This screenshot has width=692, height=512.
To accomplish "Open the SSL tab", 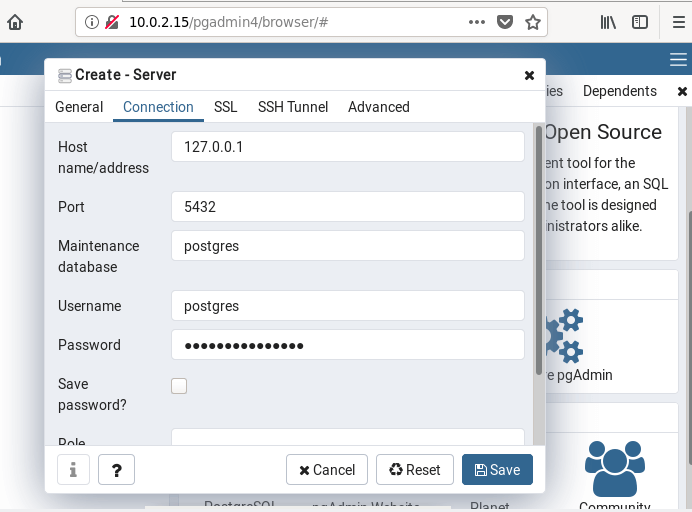I will [x=225, y=107].
